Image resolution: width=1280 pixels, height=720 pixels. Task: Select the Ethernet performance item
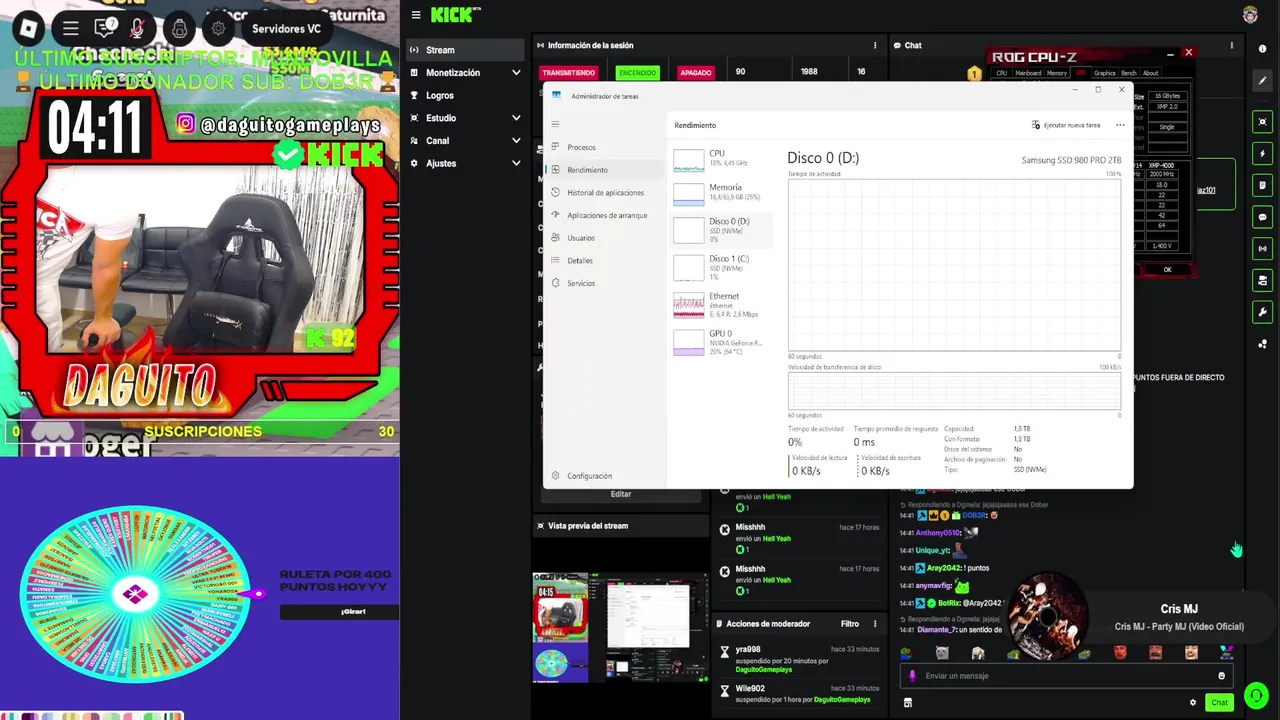(x=720, y=305)
